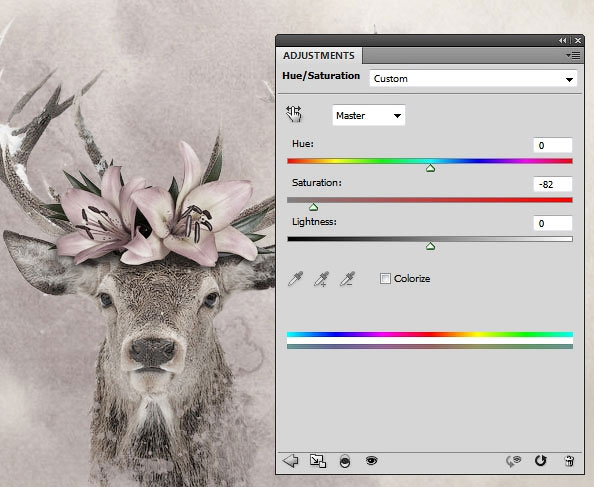Pick the Subtract from Sample eyedropper
The height and width of the screenshot is (487, 594).
[x=347, y=279]
